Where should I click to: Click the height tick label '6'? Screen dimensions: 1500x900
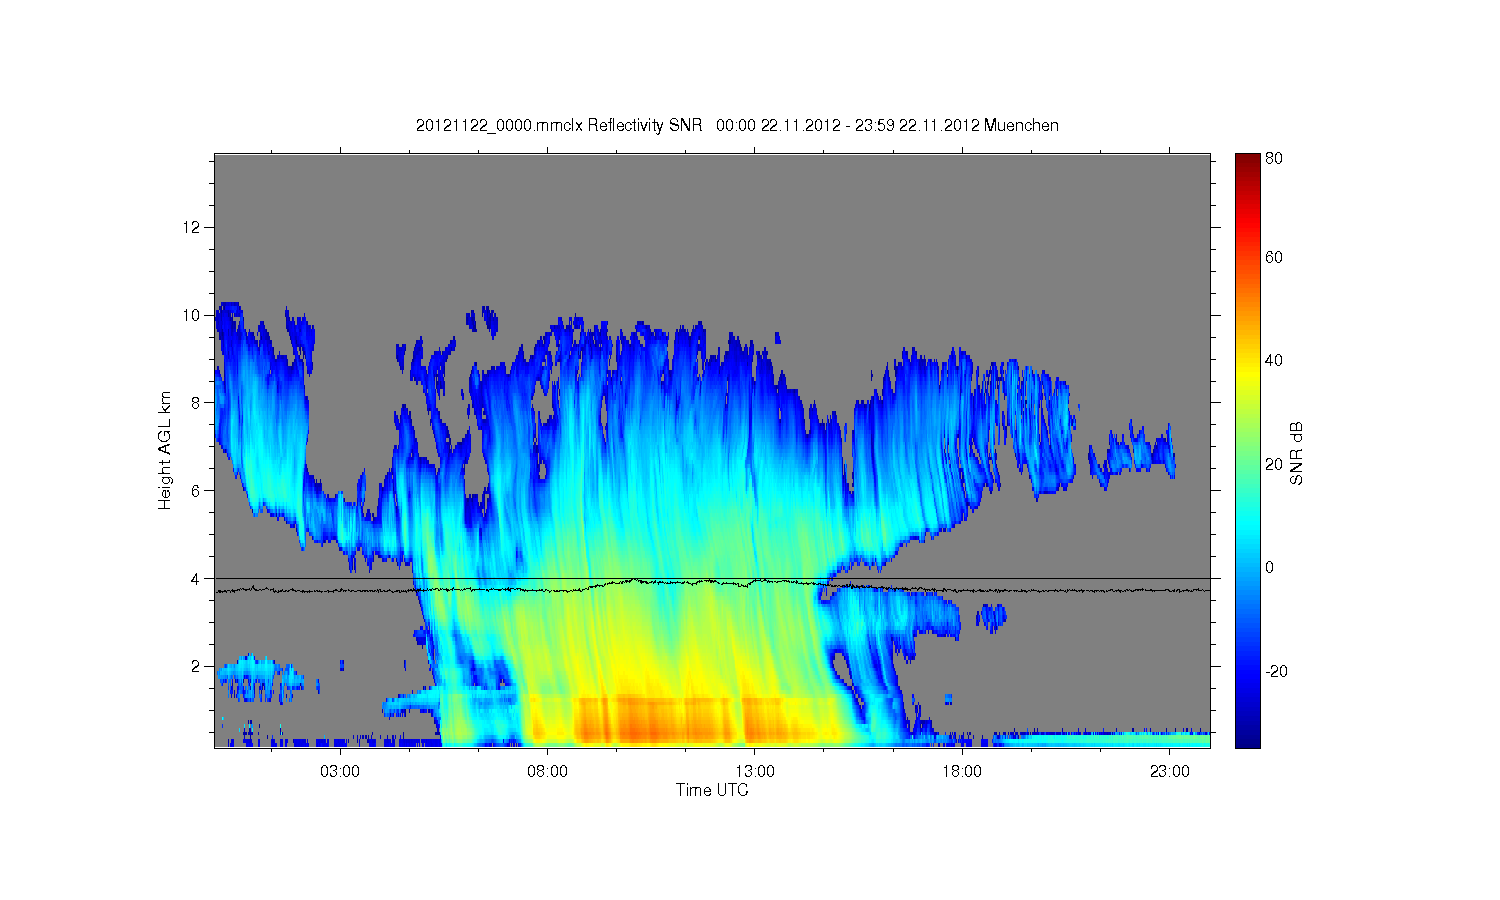coord(197,490)
